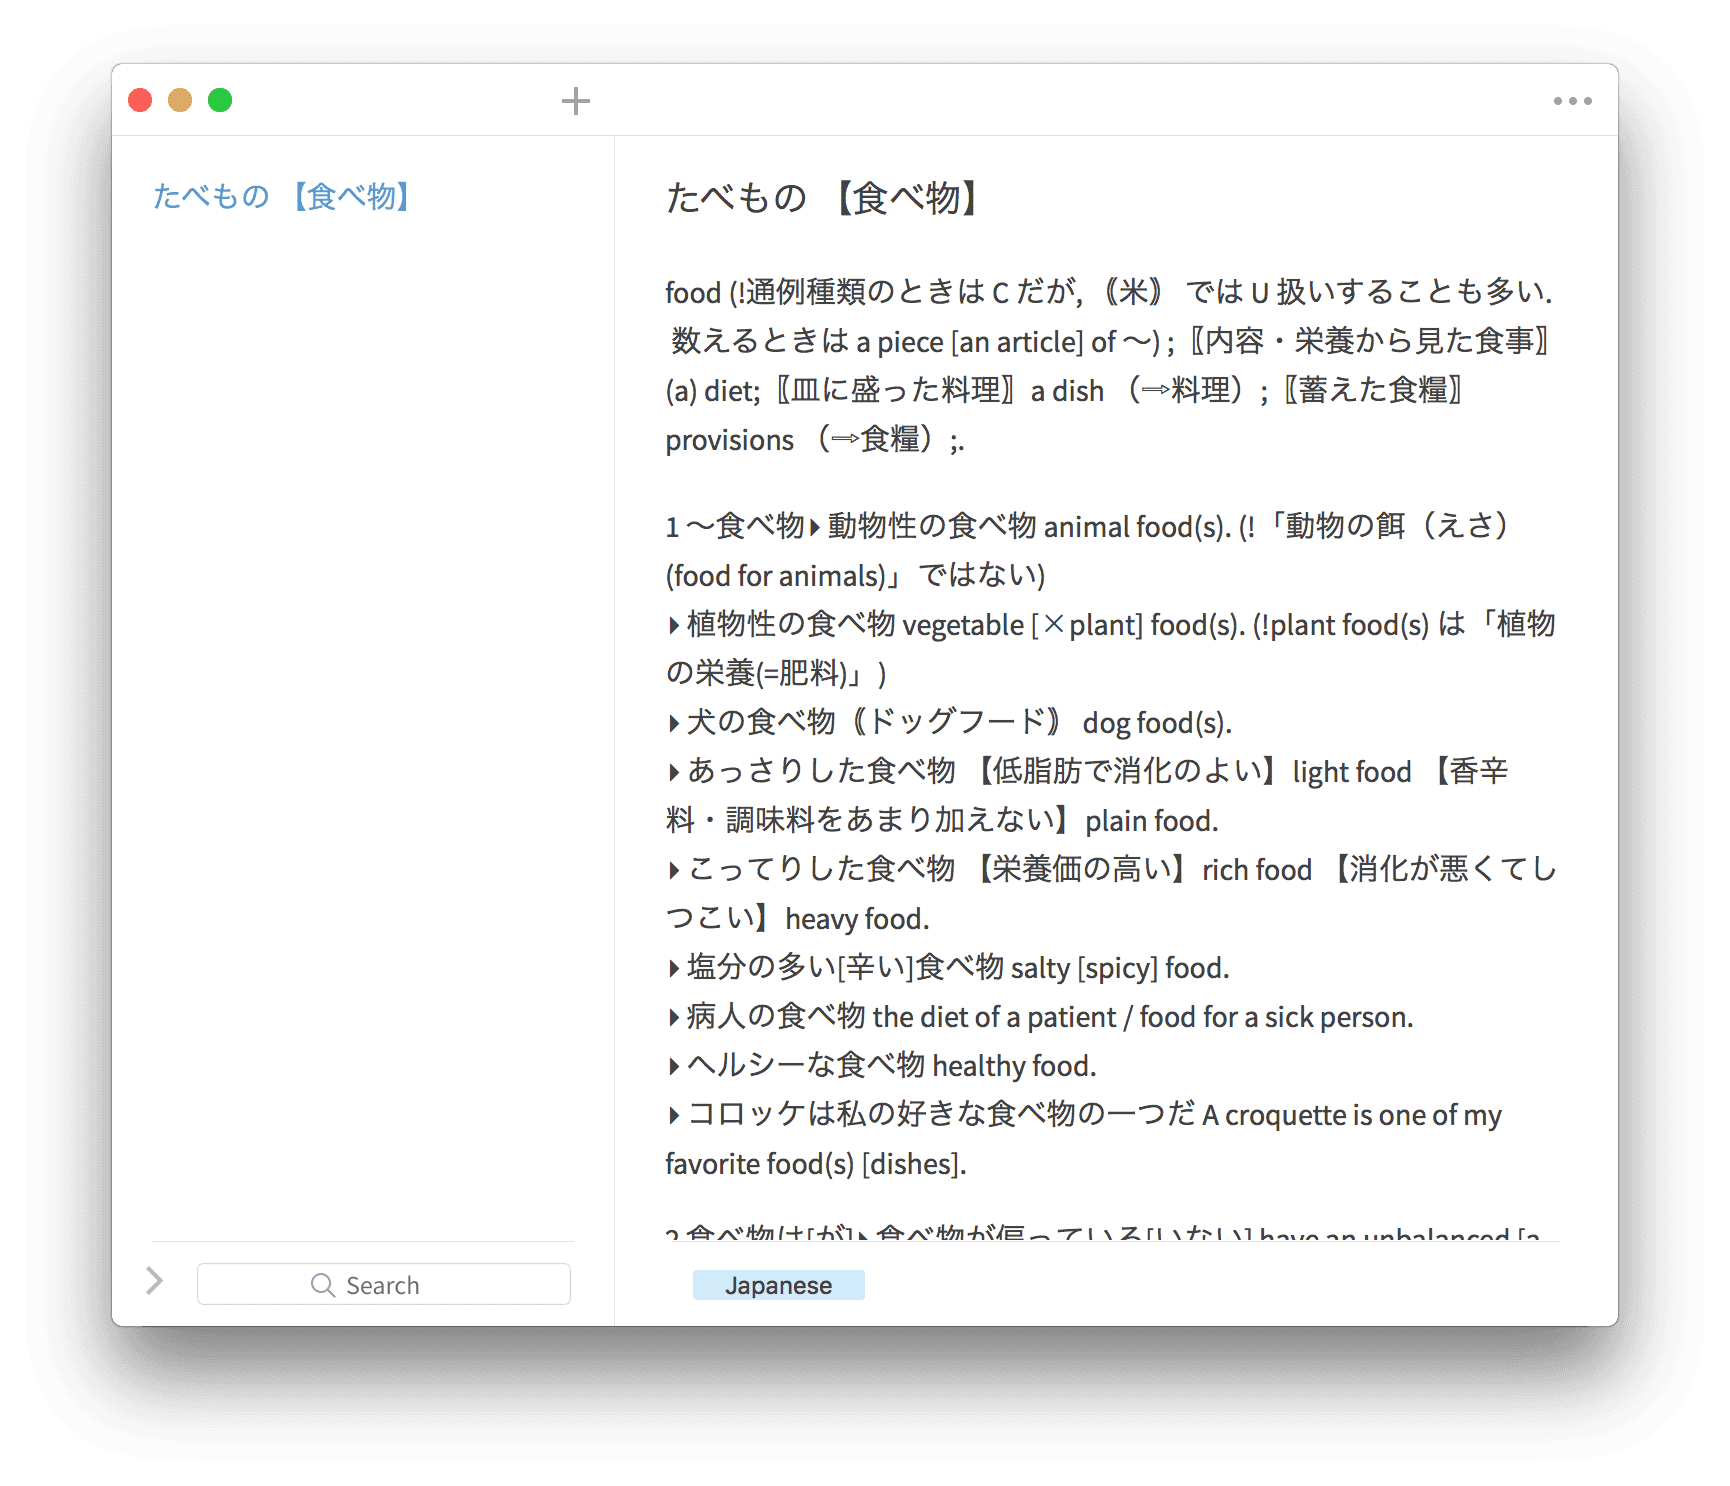
Task: Expand the chevron arrow beside the Search field
Action: (155, 1281)
